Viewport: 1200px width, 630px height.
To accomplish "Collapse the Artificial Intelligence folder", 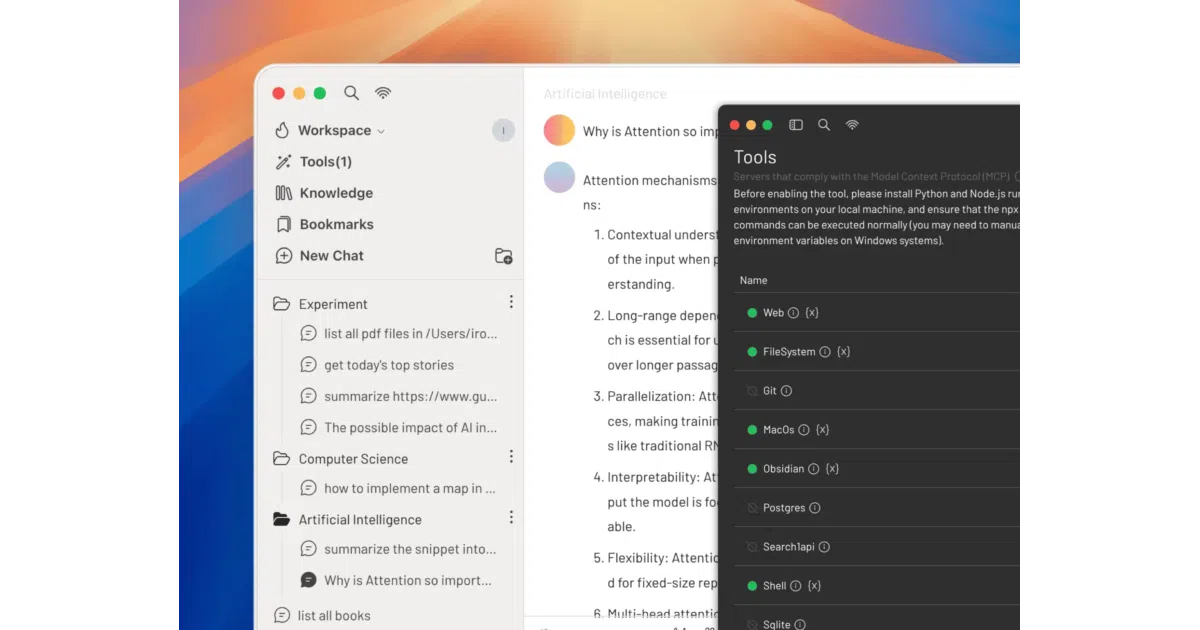I will point(281,520).
